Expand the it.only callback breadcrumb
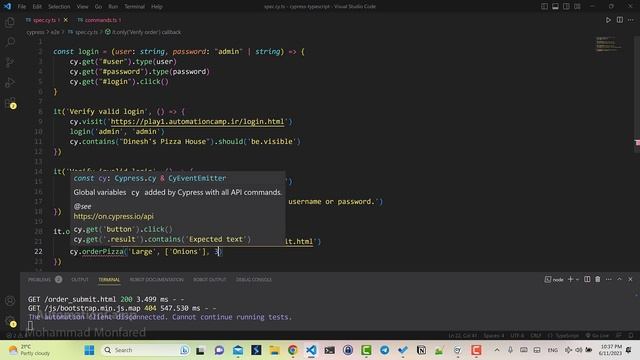Image resolution: width=640 pixels, height=360 pixels. (143, 32)
